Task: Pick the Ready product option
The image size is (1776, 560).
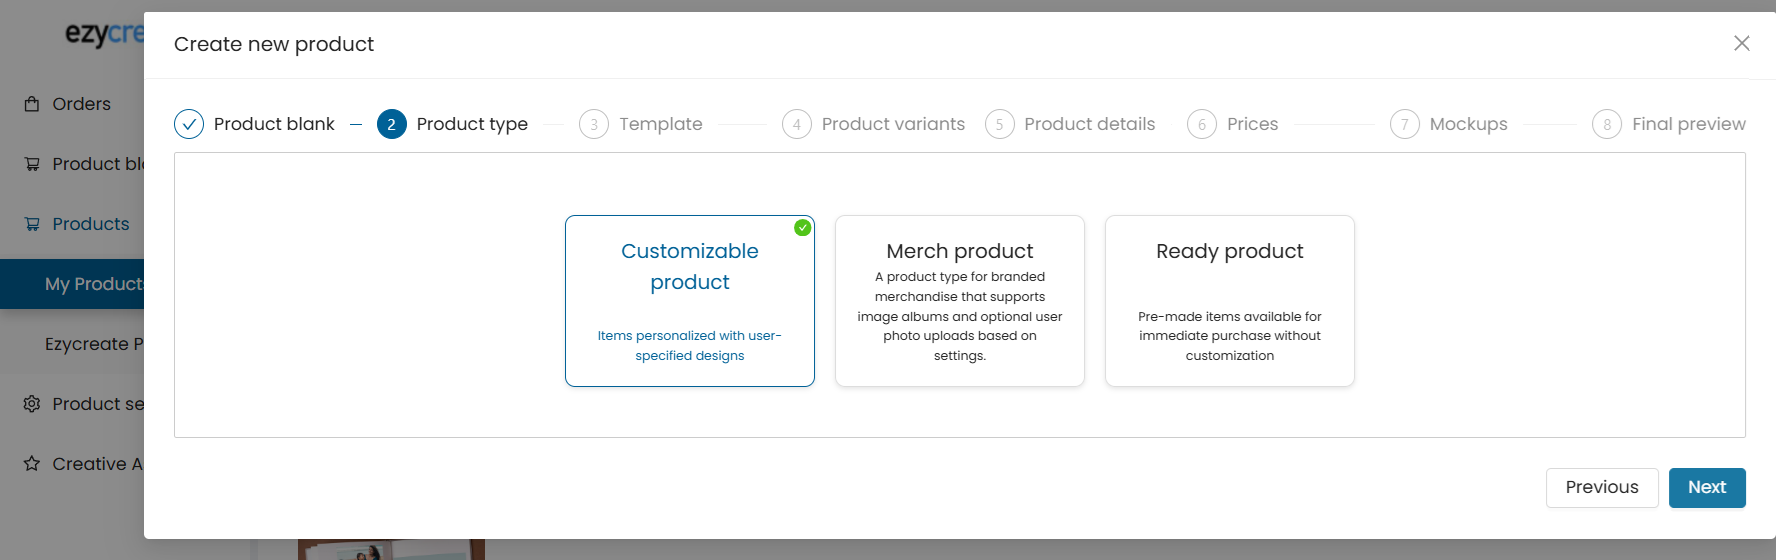Action: [1230, 301]
